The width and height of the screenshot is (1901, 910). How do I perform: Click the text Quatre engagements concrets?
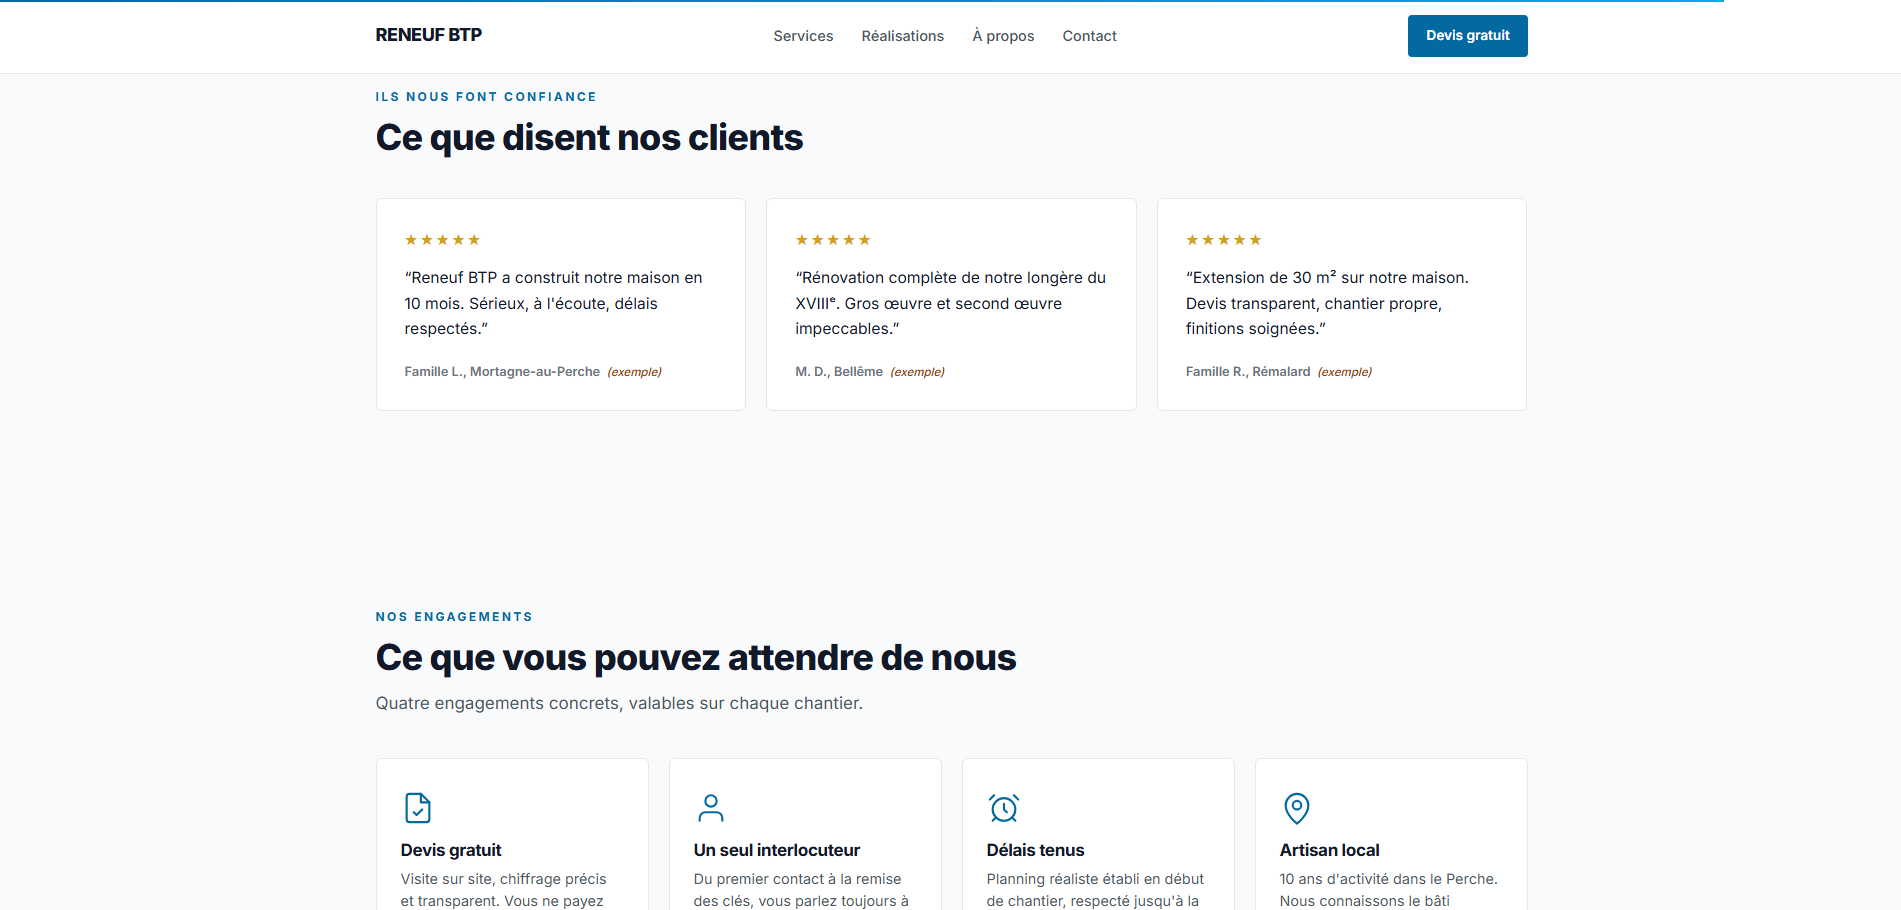[619, 703]
